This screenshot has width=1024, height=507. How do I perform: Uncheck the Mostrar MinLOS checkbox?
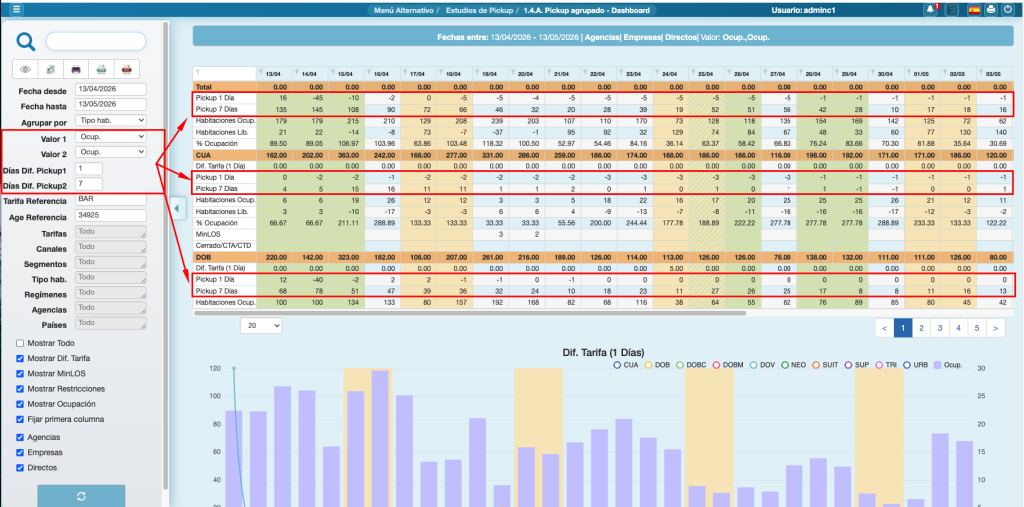click(21, 373)
